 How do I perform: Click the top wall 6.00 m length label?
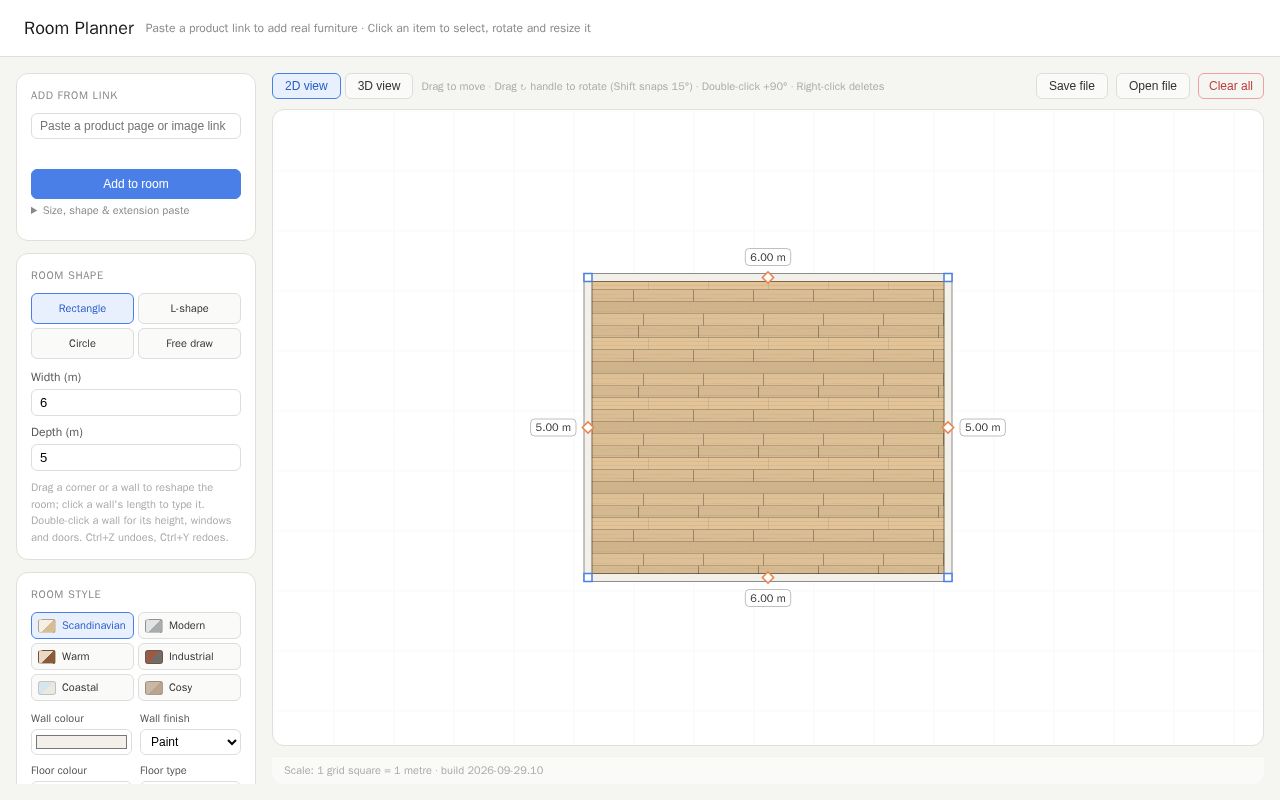[x=768, y=257]
